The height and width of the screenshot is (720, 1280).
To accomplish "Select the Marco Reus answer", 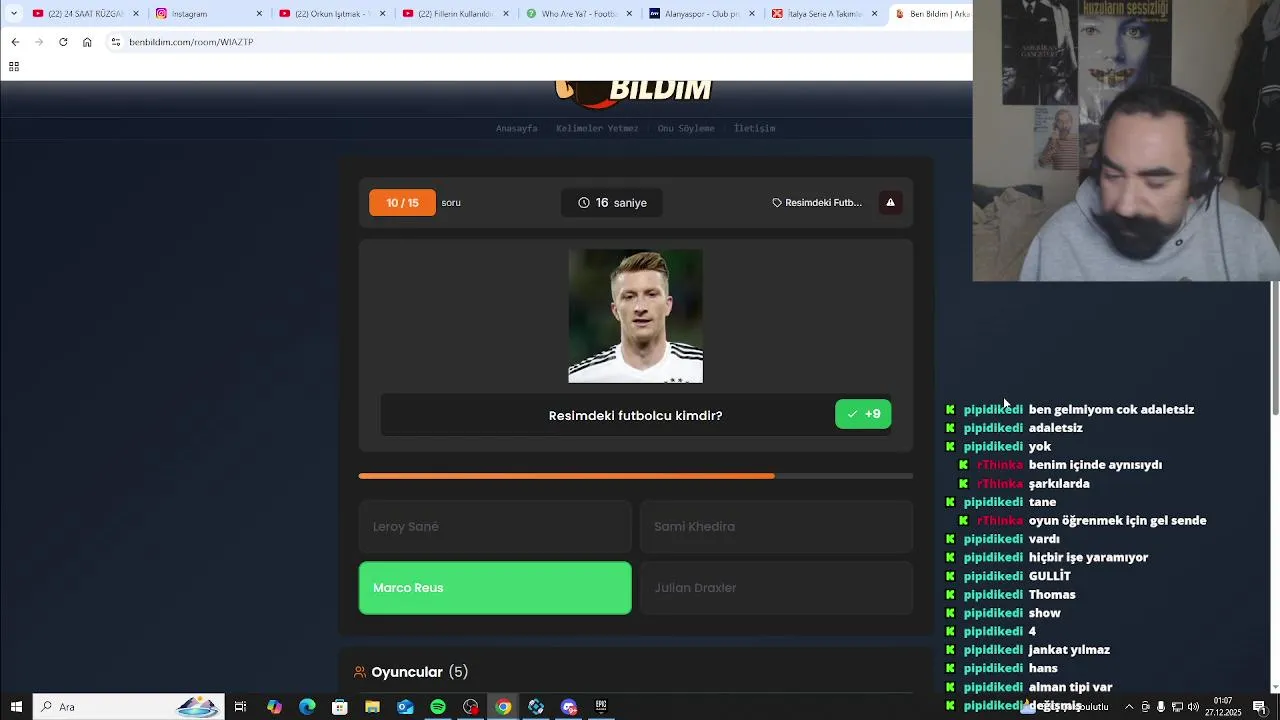I will click(495, 588).
